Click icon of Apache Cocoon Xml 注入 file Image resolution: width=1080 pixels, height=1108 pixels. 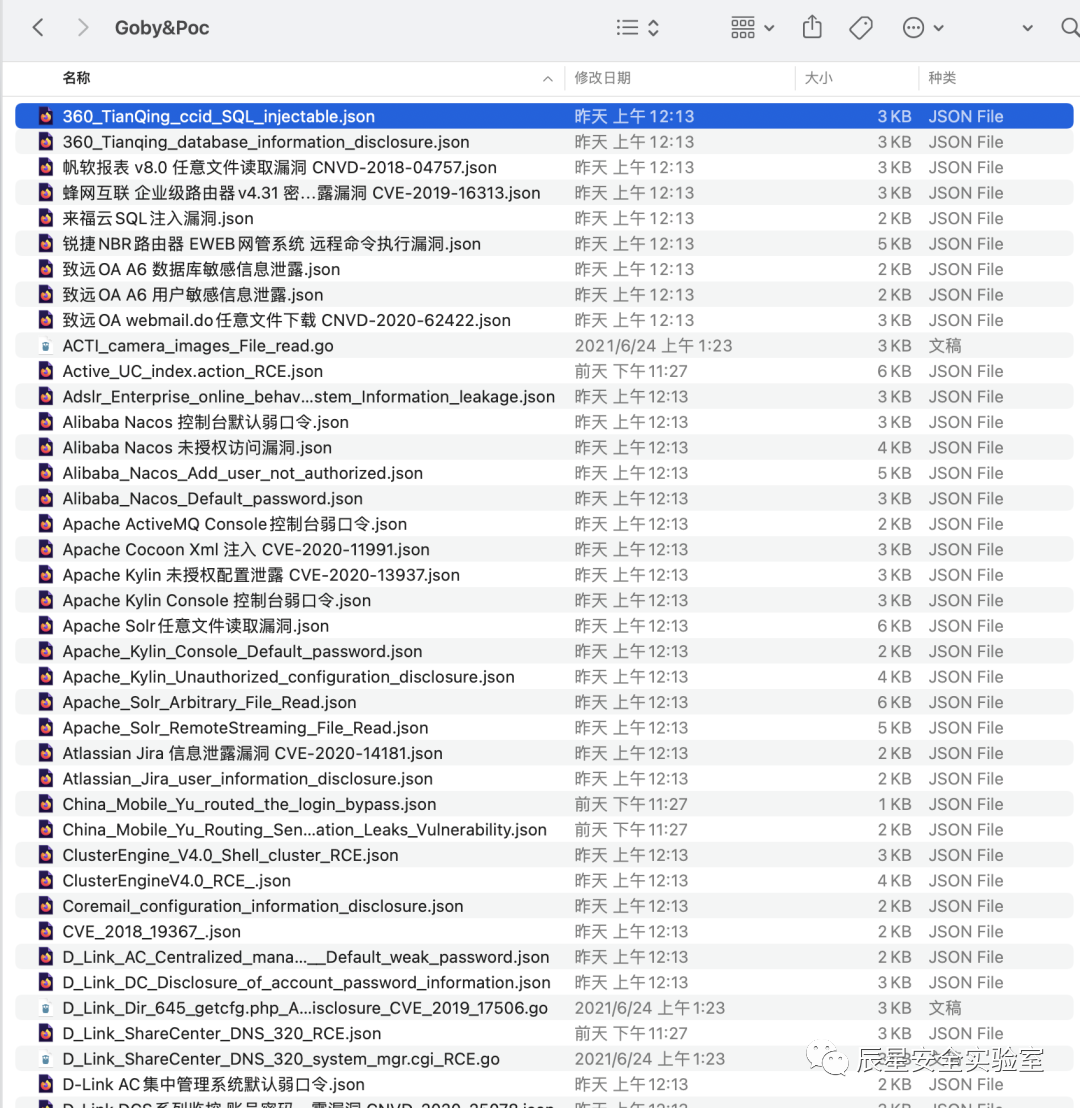(46, 549)
